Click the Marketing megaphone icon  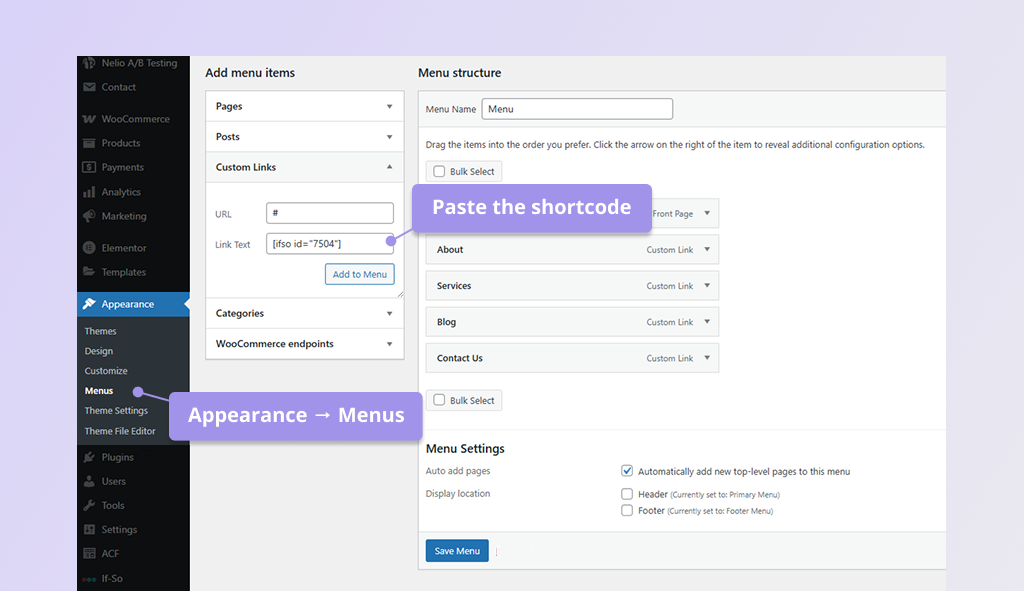click(88, 216)
